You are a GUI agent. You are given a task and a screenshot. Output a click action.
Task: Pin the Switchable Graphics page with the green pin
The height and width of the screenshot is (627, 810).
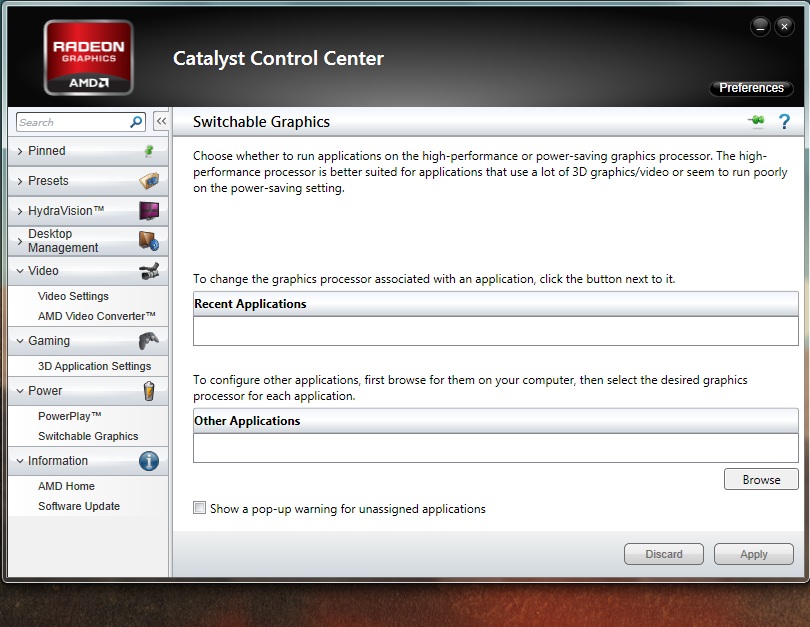coord(756,121)
